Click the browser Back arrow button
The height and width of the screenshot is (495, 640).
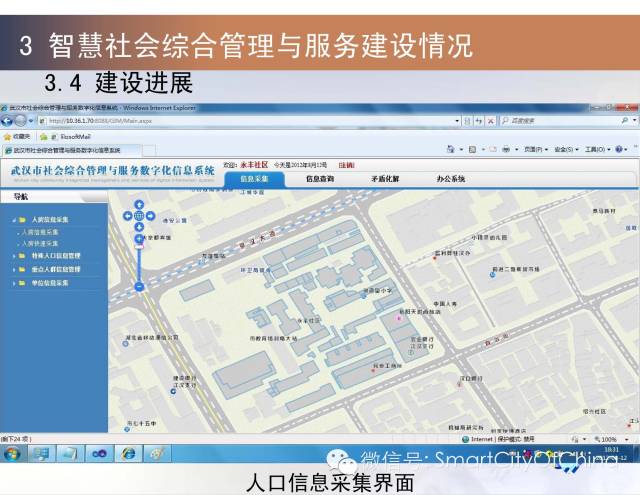tap(7, 121)
